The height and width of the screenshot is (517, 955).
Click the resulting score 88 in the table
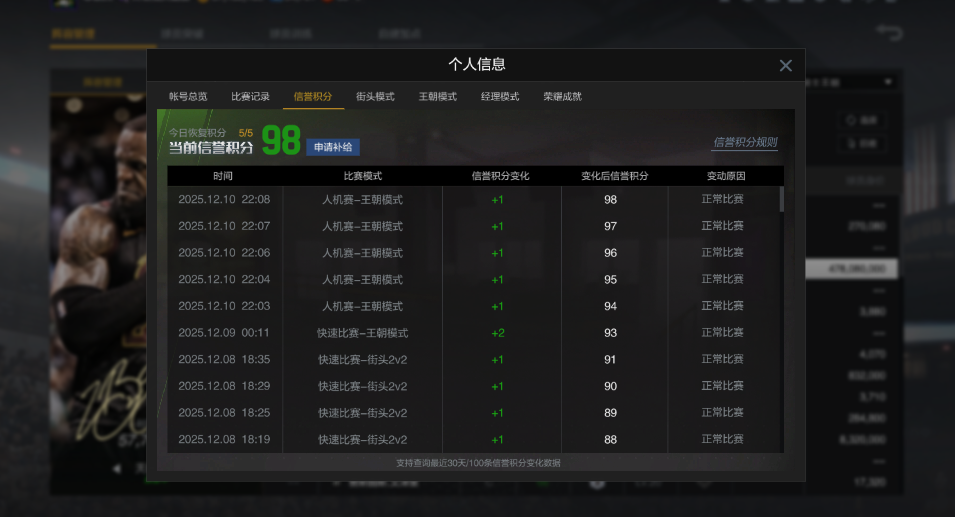[610, 440]
